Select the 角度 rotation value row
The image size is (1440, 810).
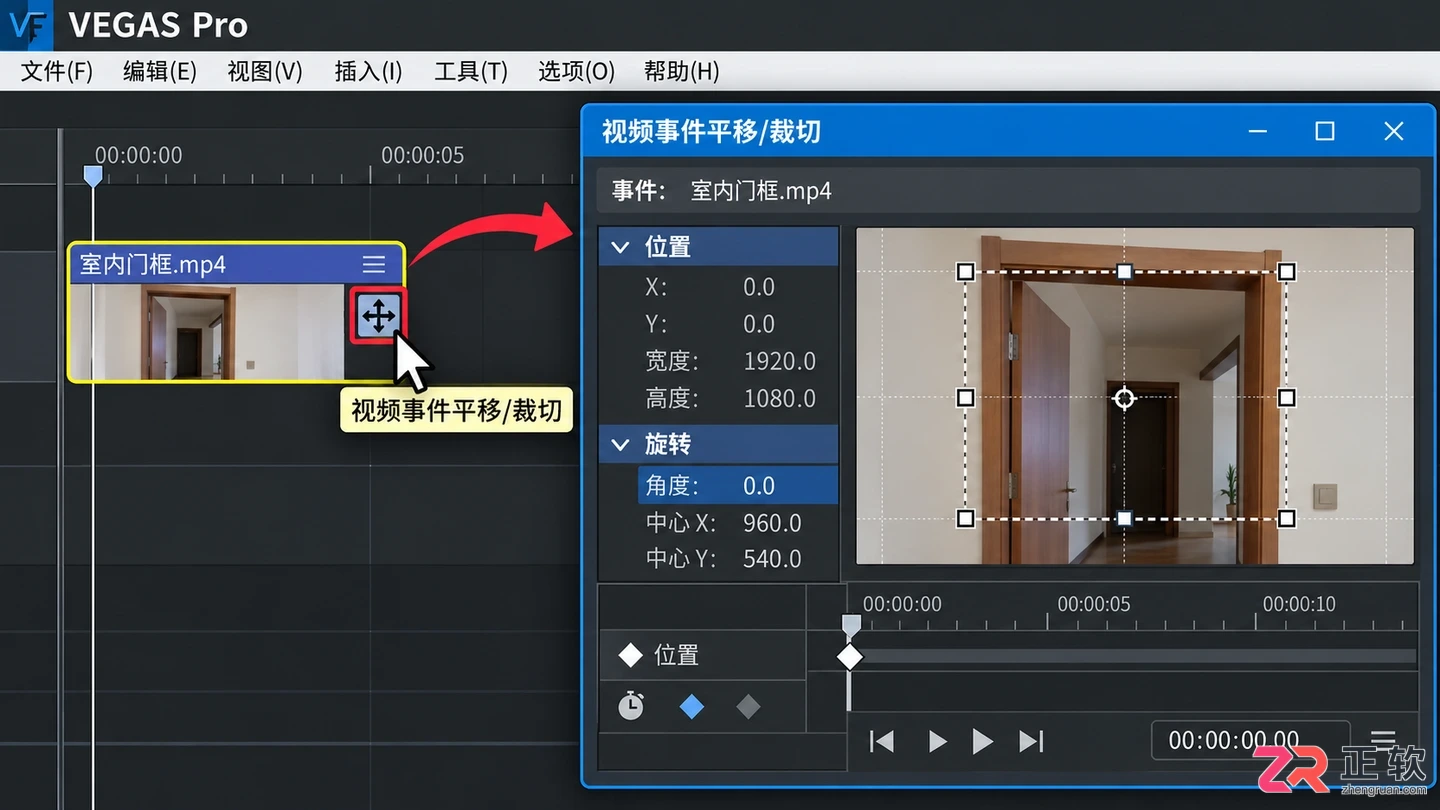tap(738, 485)
